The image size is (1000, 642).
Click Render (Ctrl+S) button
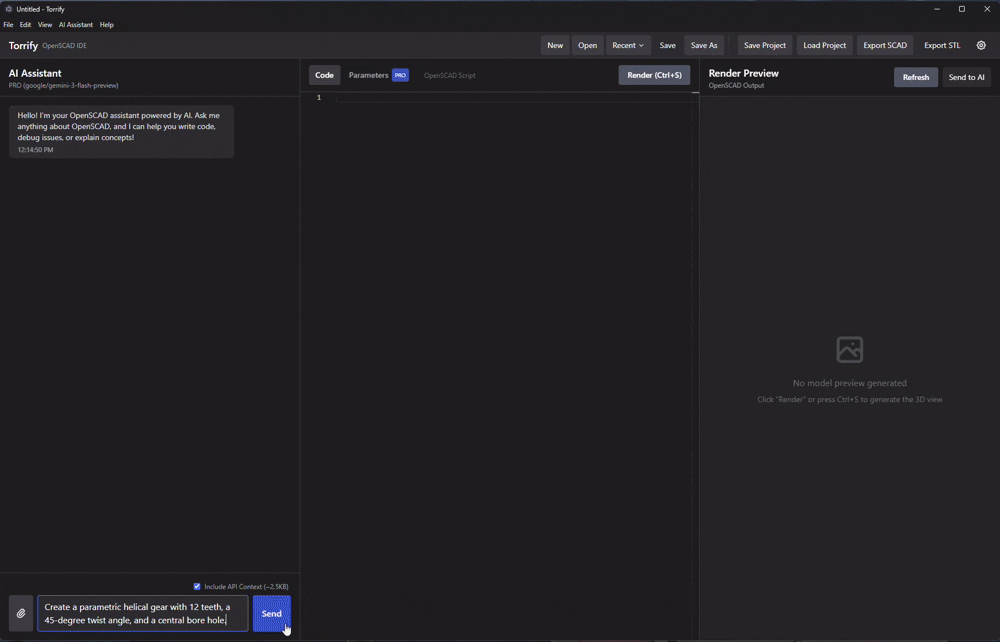tap(654, 74)
